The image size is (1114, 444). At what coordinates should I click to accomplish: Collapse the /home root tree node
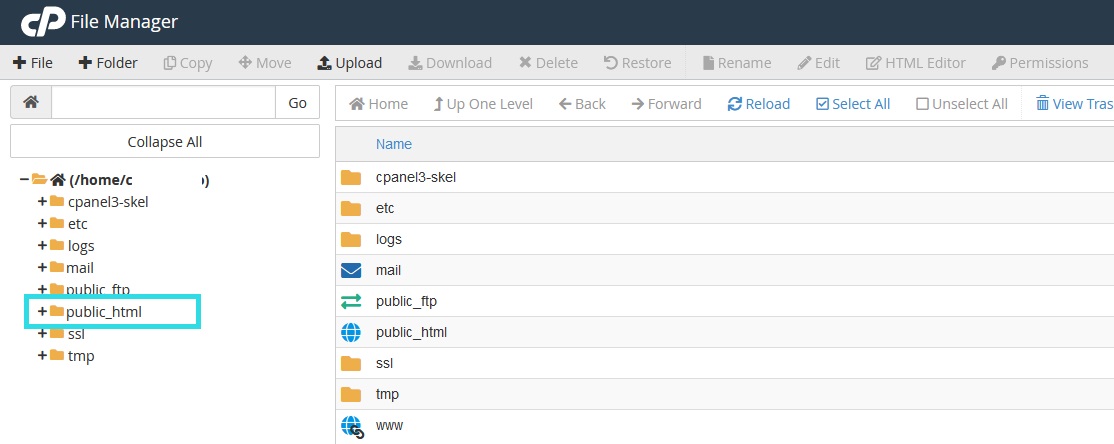[x=24, y=180]
